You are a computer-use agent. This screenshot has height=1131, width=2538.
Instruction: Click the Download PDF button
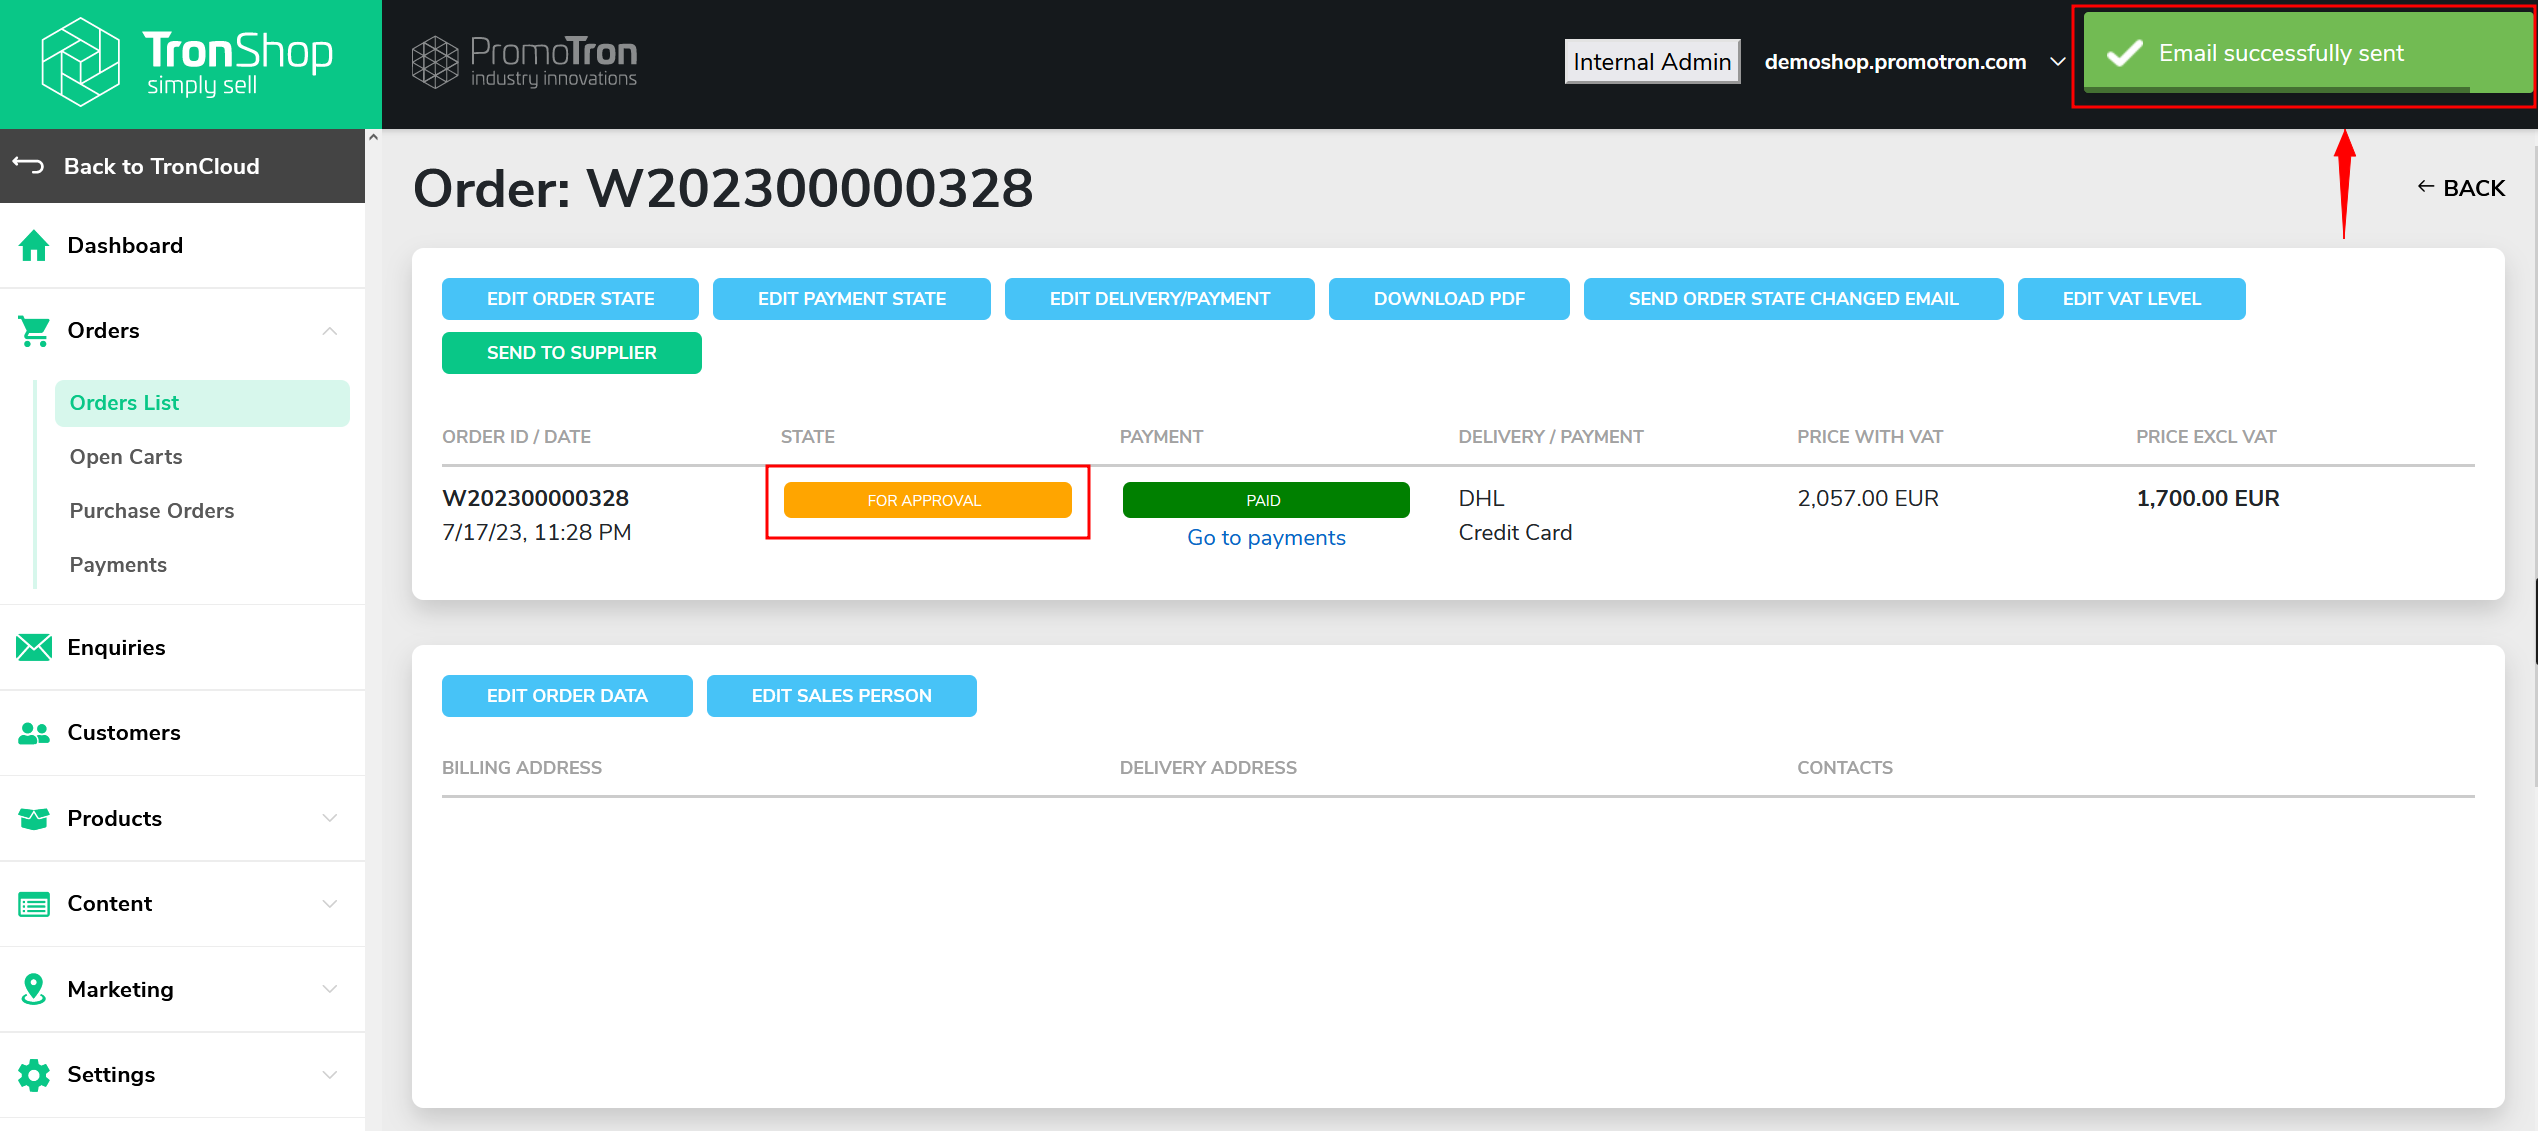(x=1449, y=299)
